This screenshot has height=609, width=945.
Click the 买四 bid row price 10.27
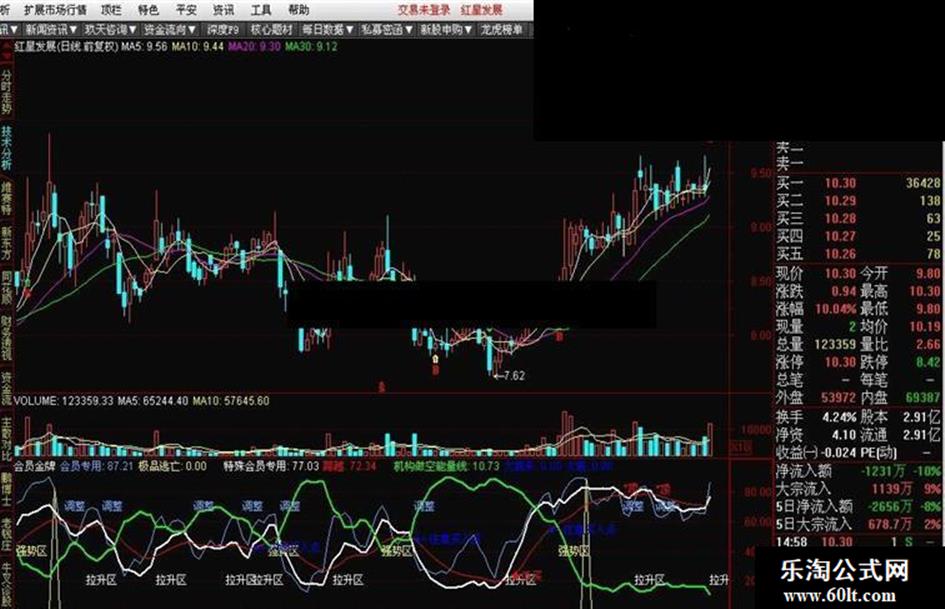pyautogui.click(x=840, y=236)
